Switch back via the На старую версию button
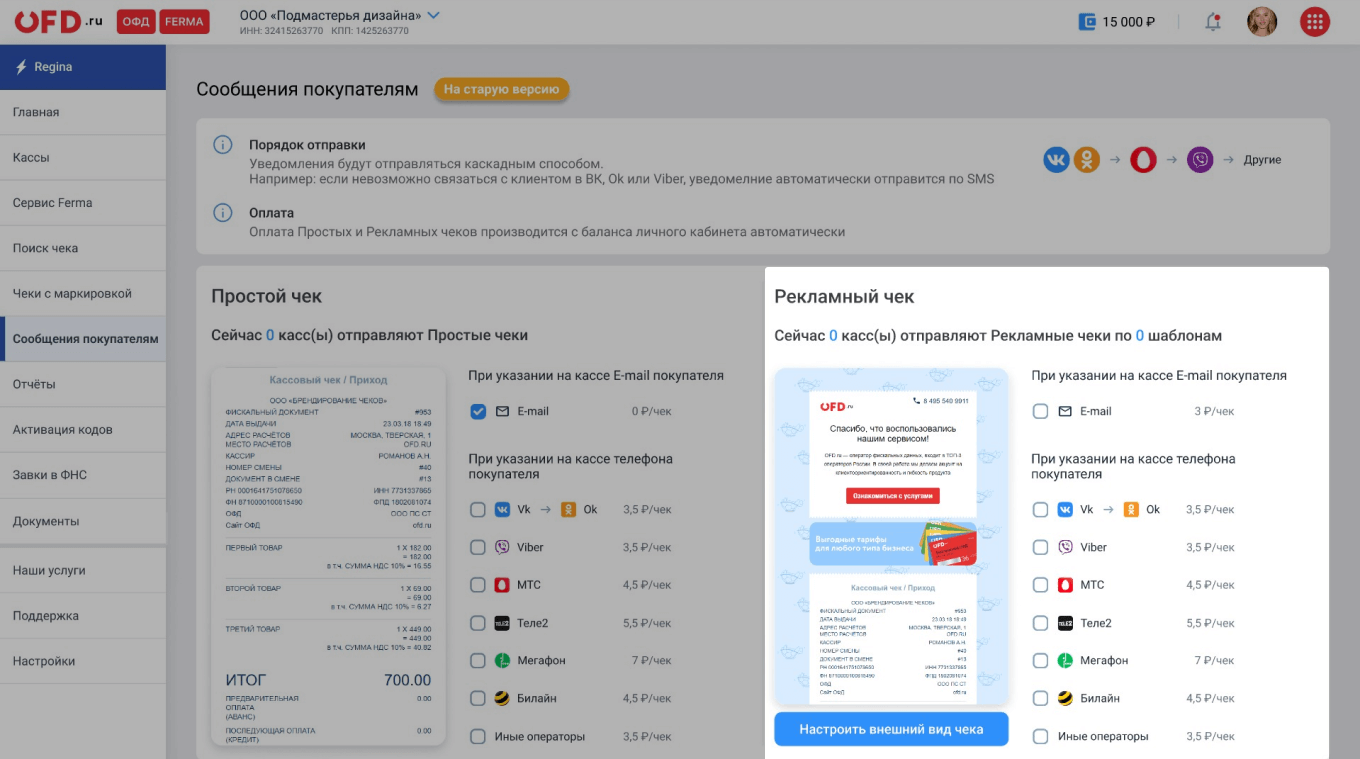The image size is (1360, 759). tap(501, 89)
